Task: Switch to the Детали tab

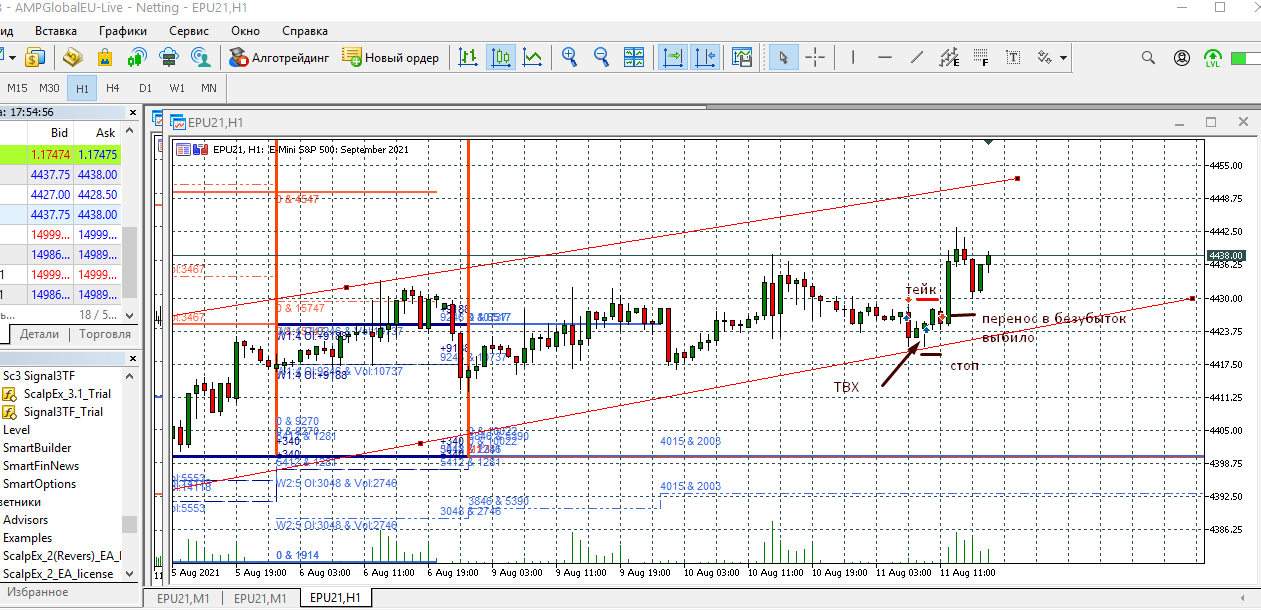Action: (40, 334)
